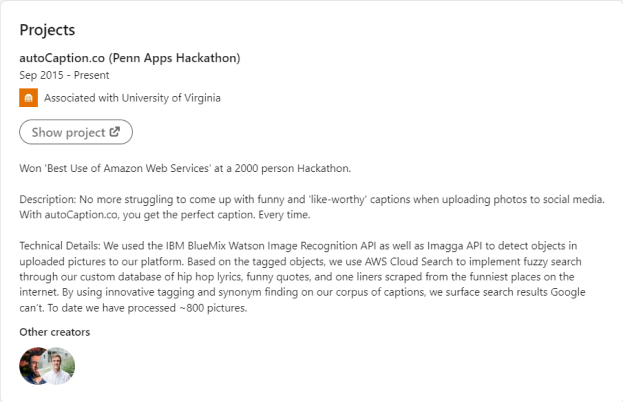
Task: Click the University of Virginia logo icon
Action: [28, 98]
